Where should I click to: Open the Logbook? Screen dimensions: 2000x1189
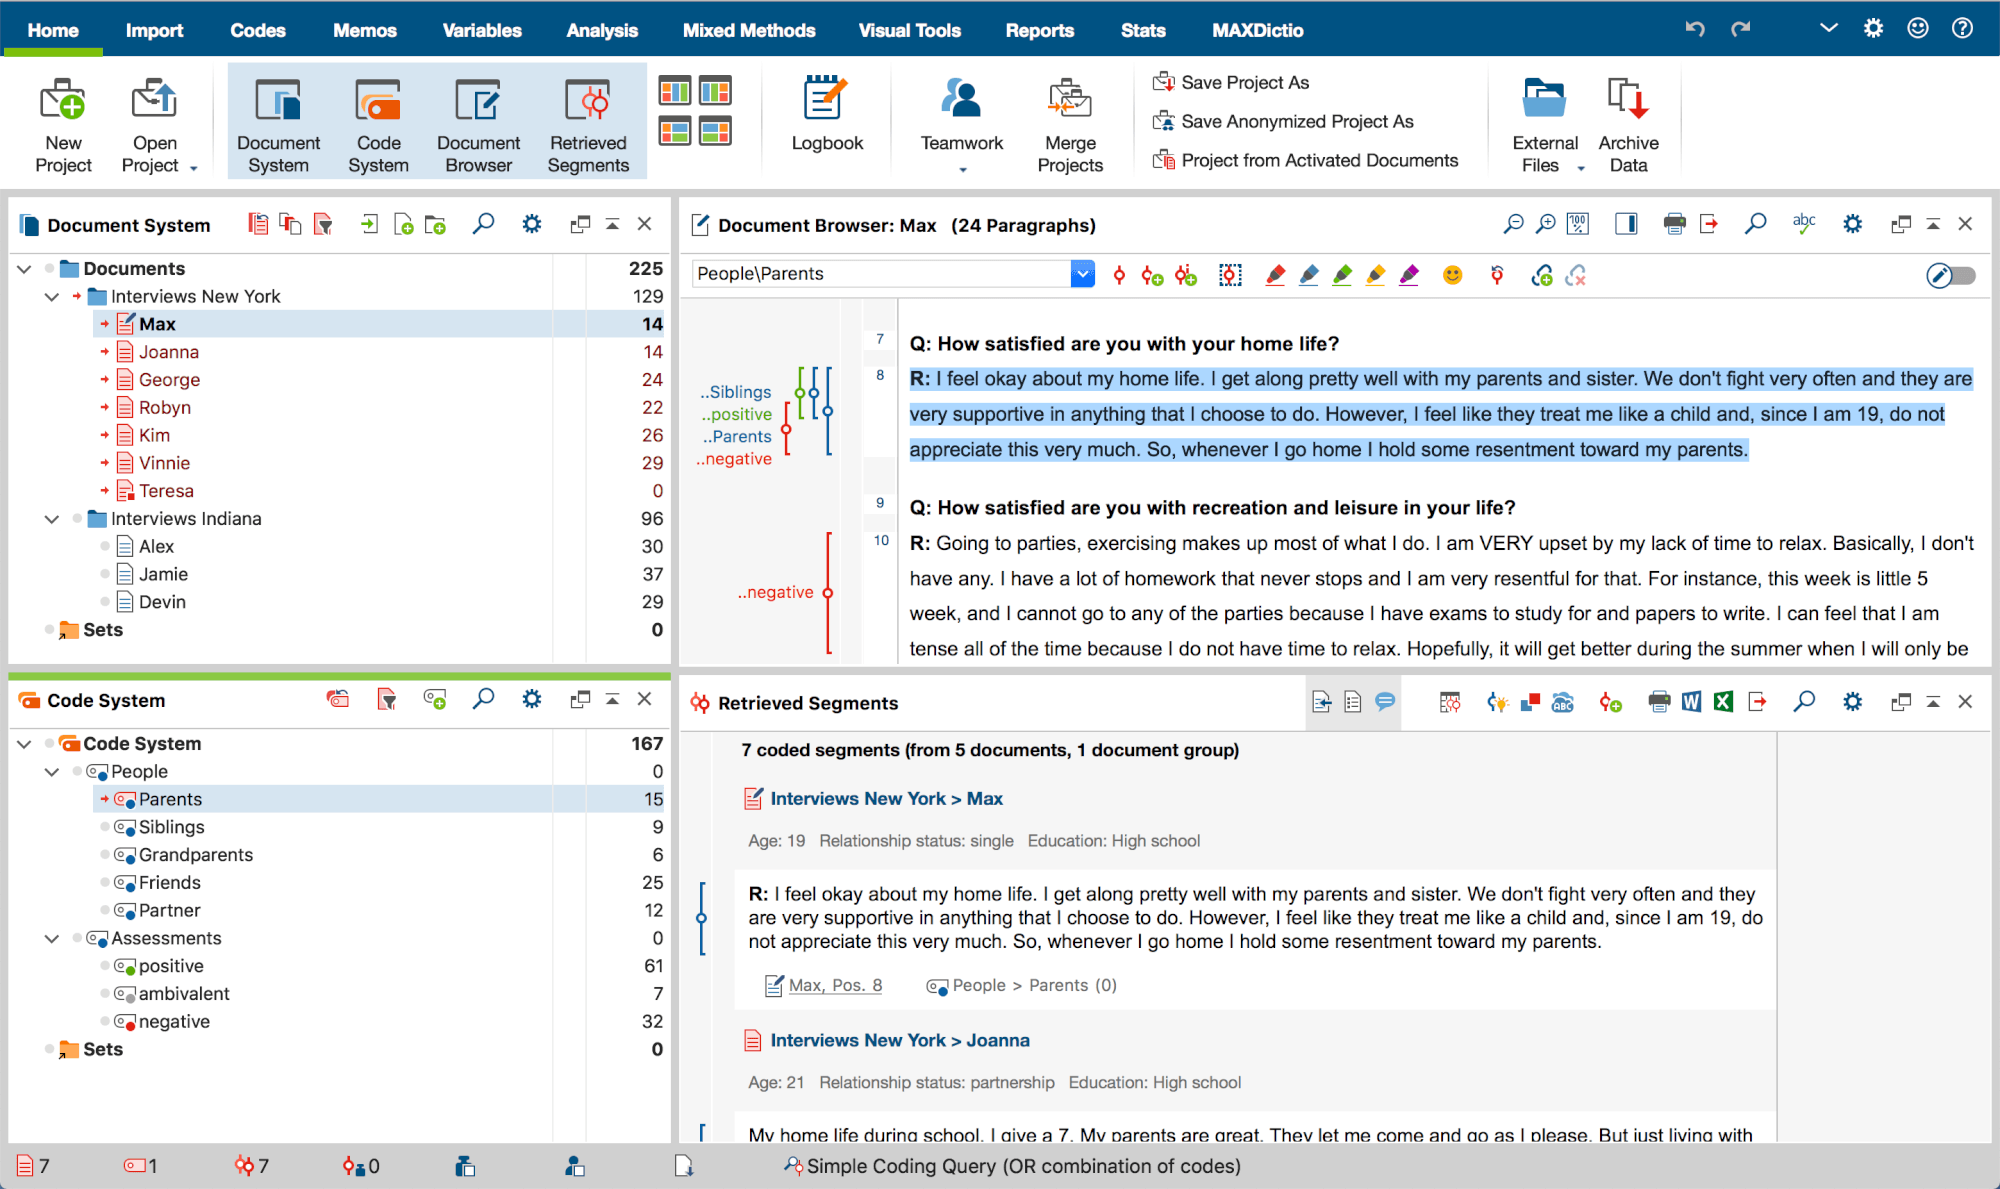click(x=826, y=114)
